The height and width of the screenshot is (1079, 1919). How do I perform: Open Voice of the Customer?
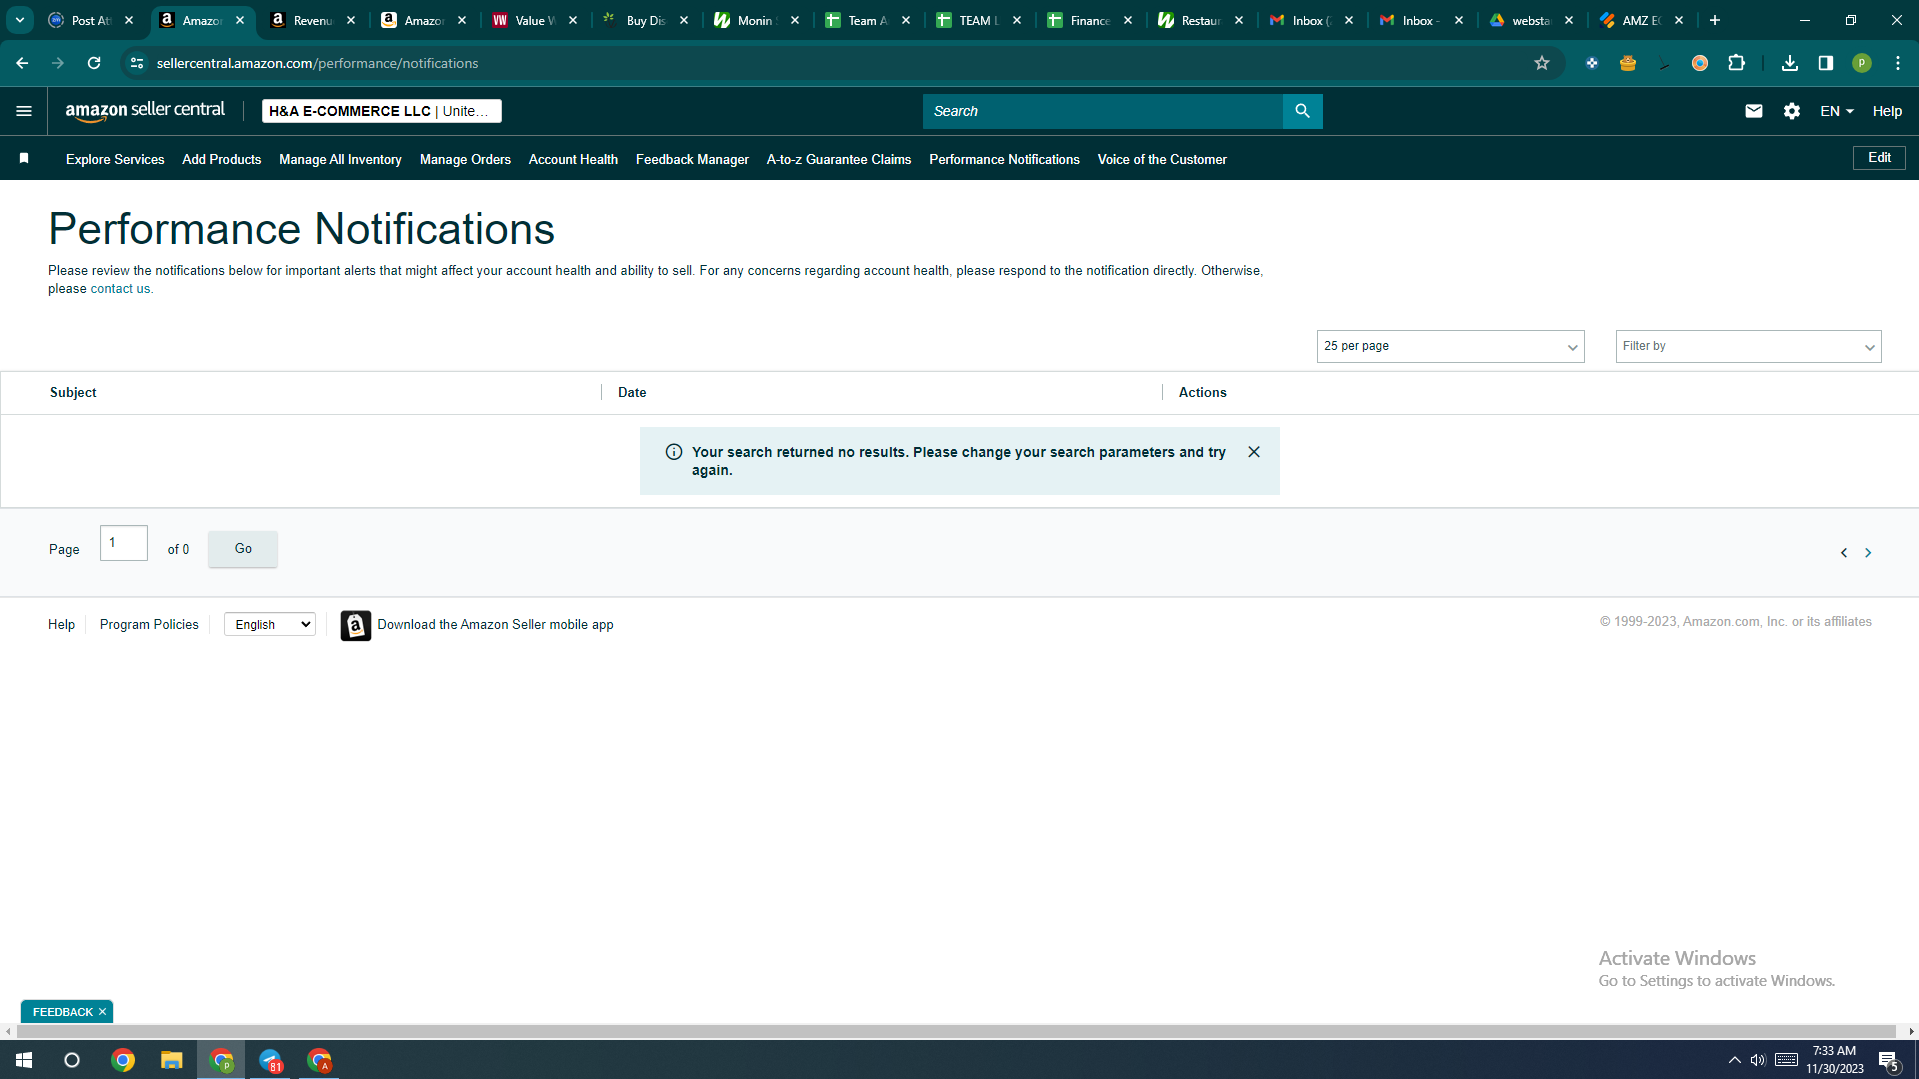click(1162, 159)
